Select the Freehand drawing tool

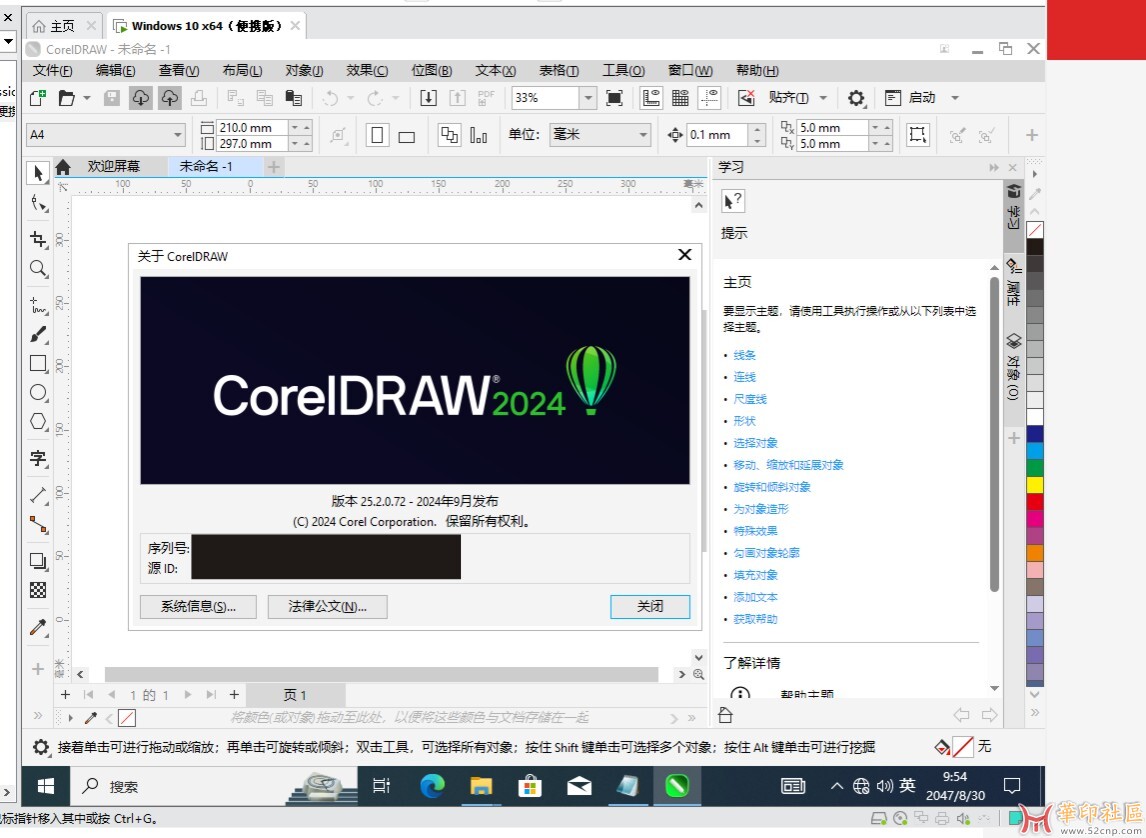38,305
